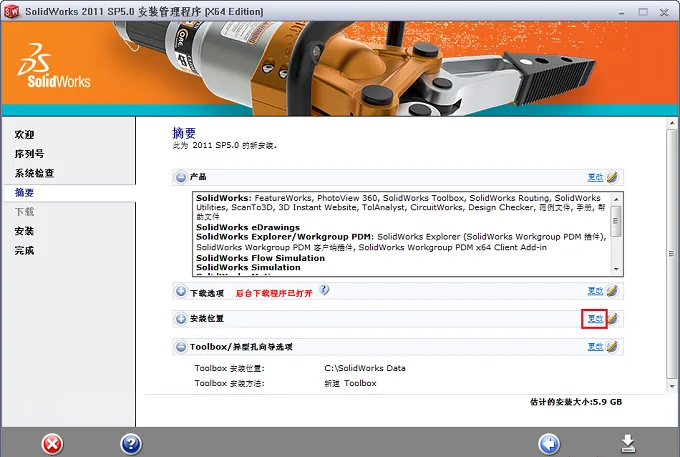Click pencil edit icon in 下载选项 row
The height and width of the screenshot is (457, 680).
pos(612,291)
